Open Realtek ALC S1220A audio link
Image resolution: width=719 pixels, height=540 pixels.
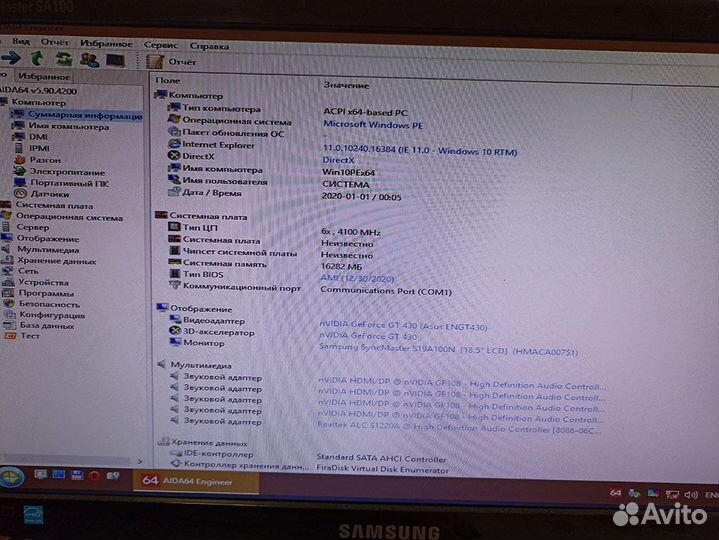[459, 428]
